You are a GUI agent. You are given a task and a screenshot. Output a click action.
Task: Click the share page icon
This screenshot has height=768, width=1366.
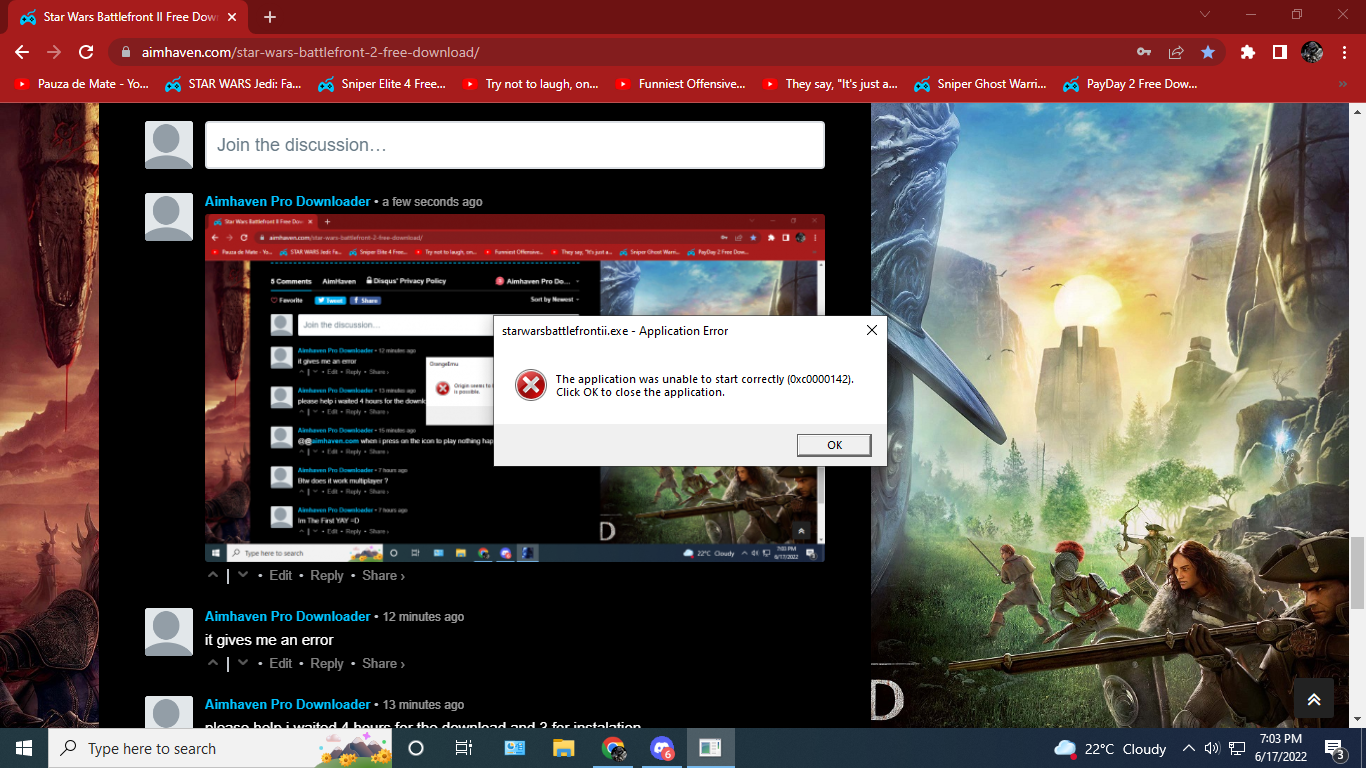[1176, 52]
